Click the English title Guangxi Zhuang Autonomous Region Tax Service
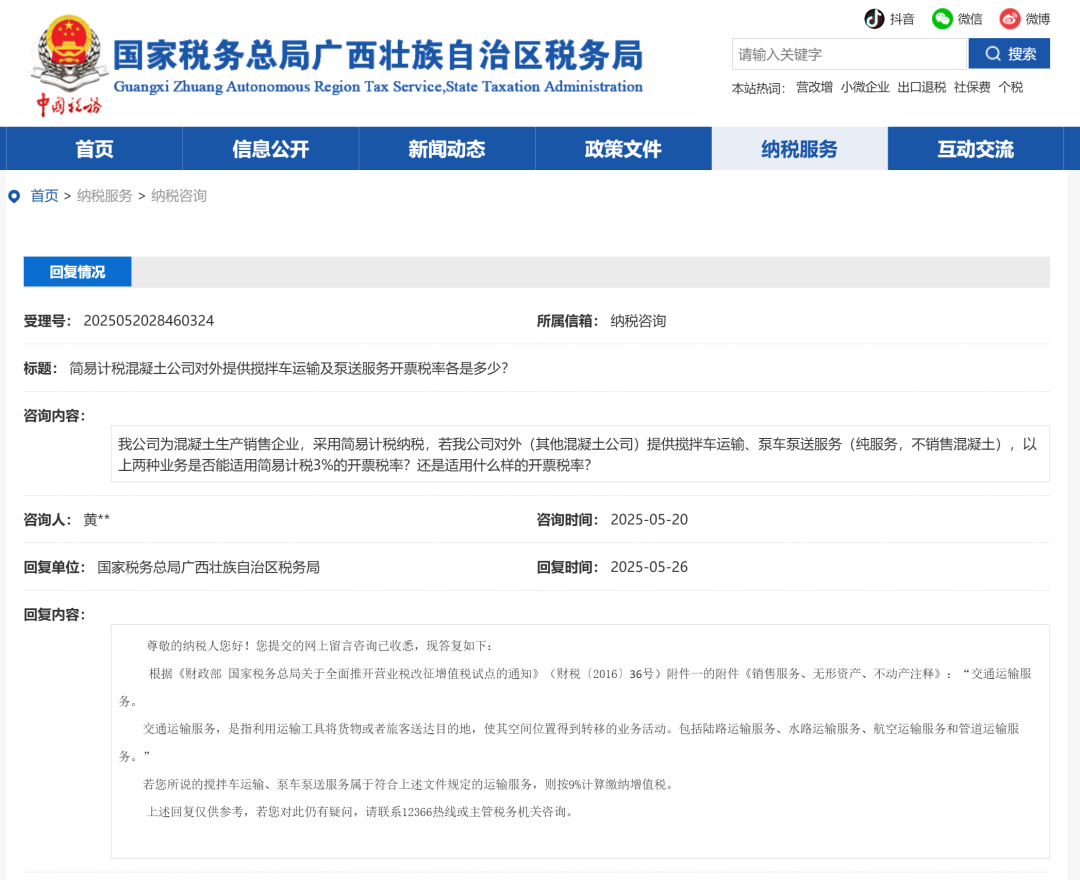Image resolution: width=1080 pixels, height=880 pixels. (x=377, y=87)
